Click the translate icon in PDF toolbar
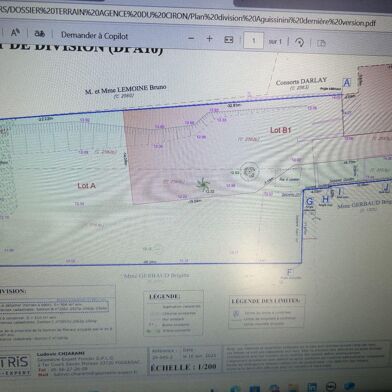Image resolution: width=392 pixels, height=392 pixels. [x=39, y=34]
